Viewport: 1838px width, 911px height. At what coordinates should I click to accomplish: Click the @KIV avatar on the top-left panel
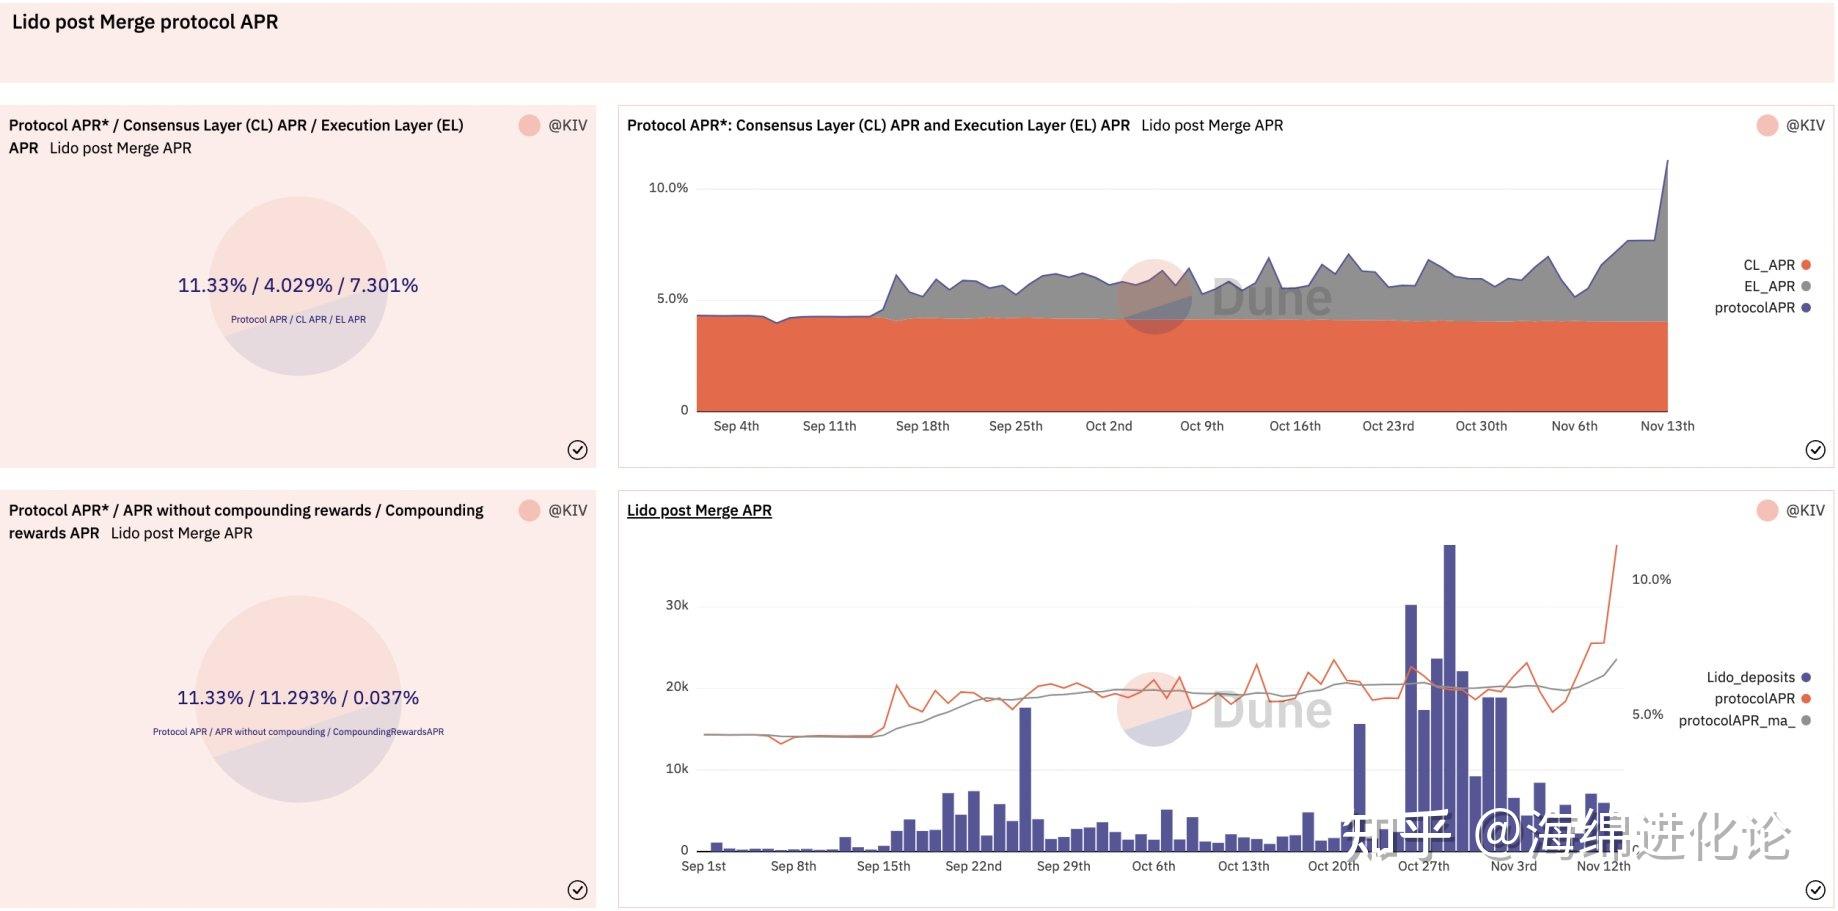point(529,125)
